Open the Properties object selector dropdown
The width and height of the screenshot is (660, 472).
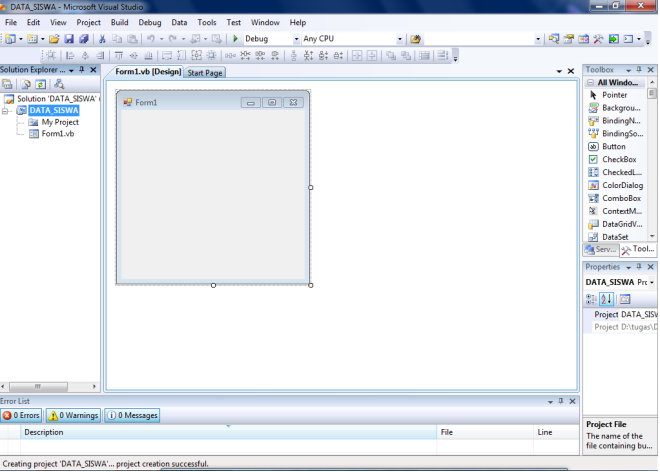click(x=652, y=283)
